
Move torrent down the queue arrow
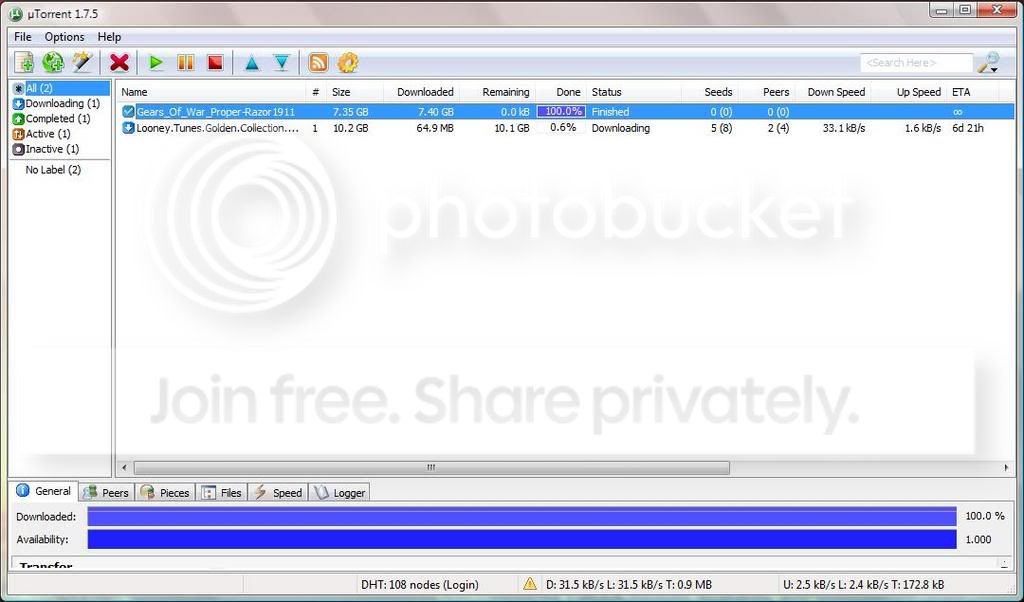(281, 63)
